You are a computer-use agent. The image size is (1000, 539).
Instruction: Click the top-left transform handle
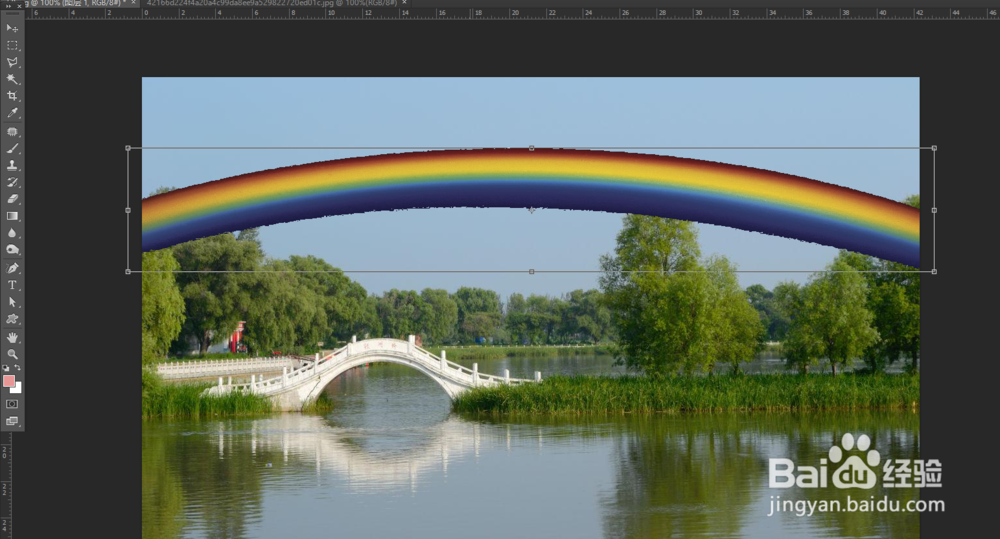[128, 148]
